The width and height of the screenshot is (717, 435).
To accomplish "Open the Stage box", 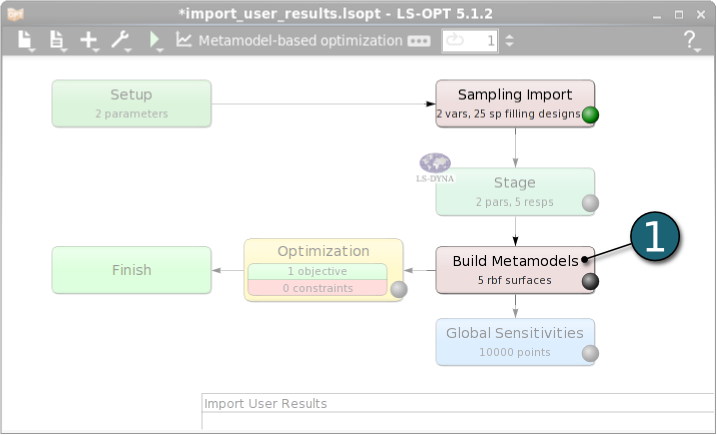I will click(515, 192).
